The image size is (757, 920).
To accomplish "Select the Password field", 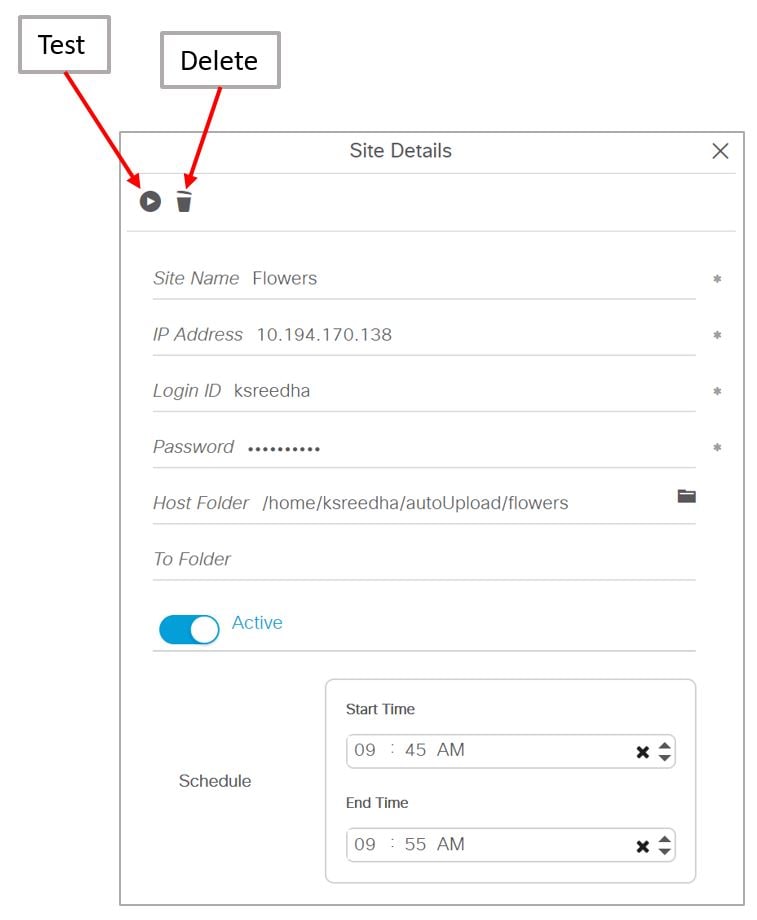I will tap(460, 447).
